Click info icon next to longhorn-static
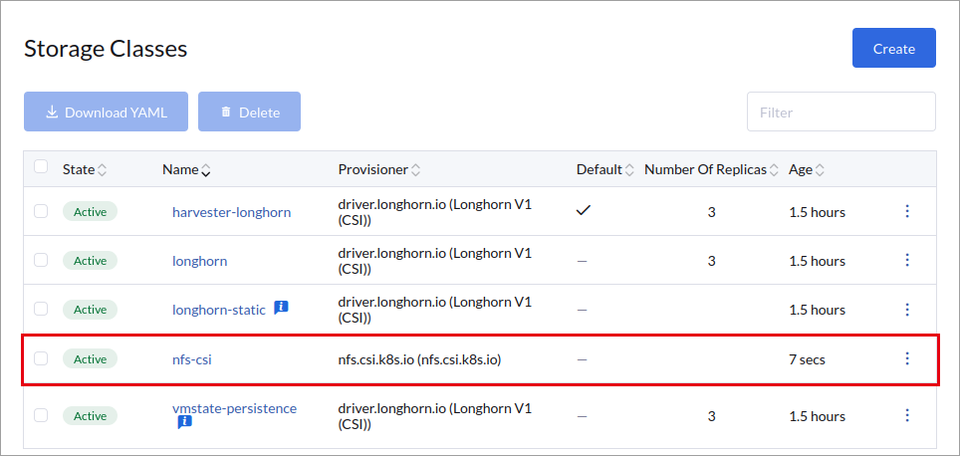Screen dimensions: 960x456 pyautogui.click(x=281, y=308)
